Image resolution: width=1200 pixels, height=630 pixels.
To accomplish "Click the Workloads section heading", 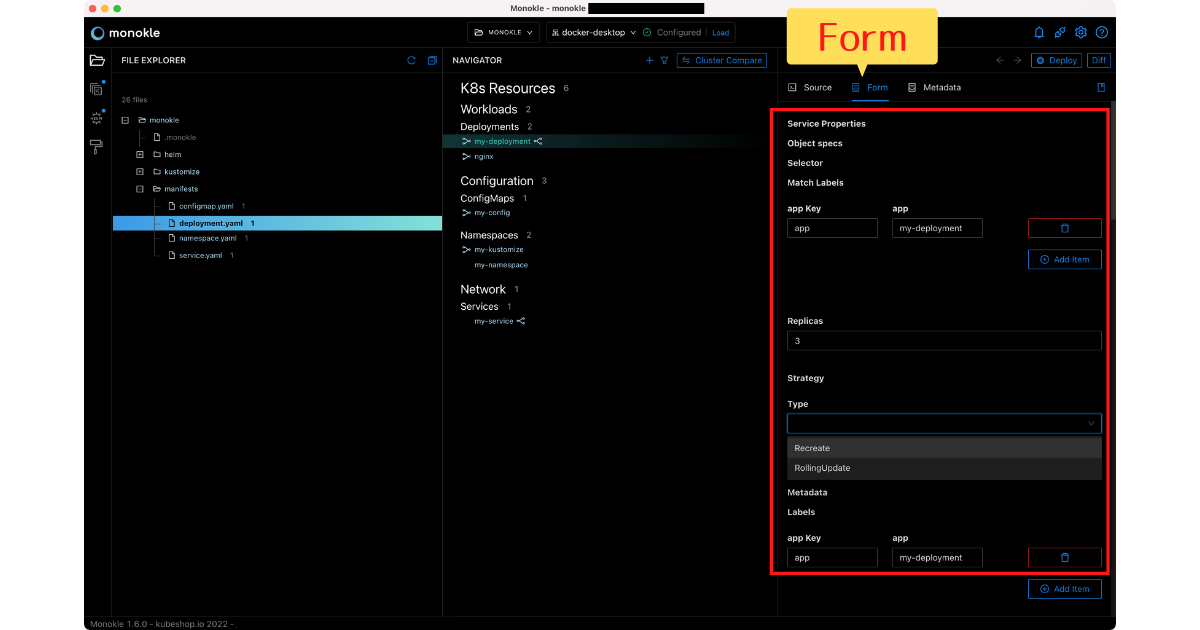I will coord(489,109).
